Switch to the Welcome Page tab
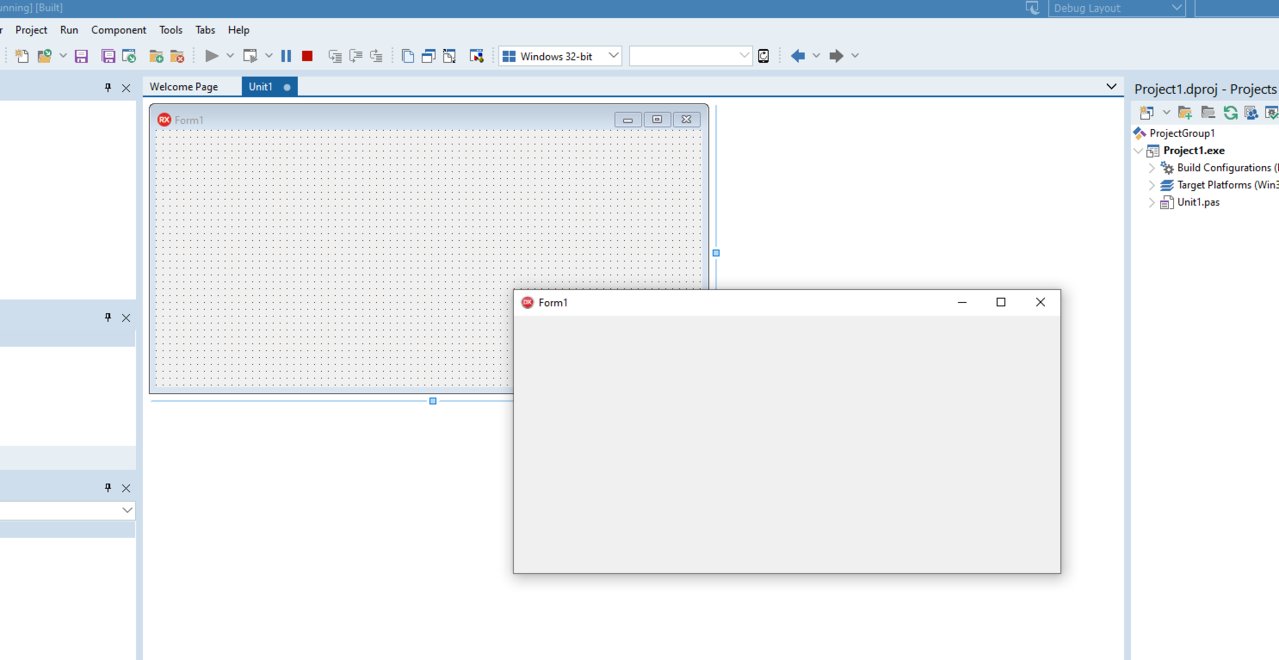This screenshot has width=1279, height=660. click(x=184, y=87)
